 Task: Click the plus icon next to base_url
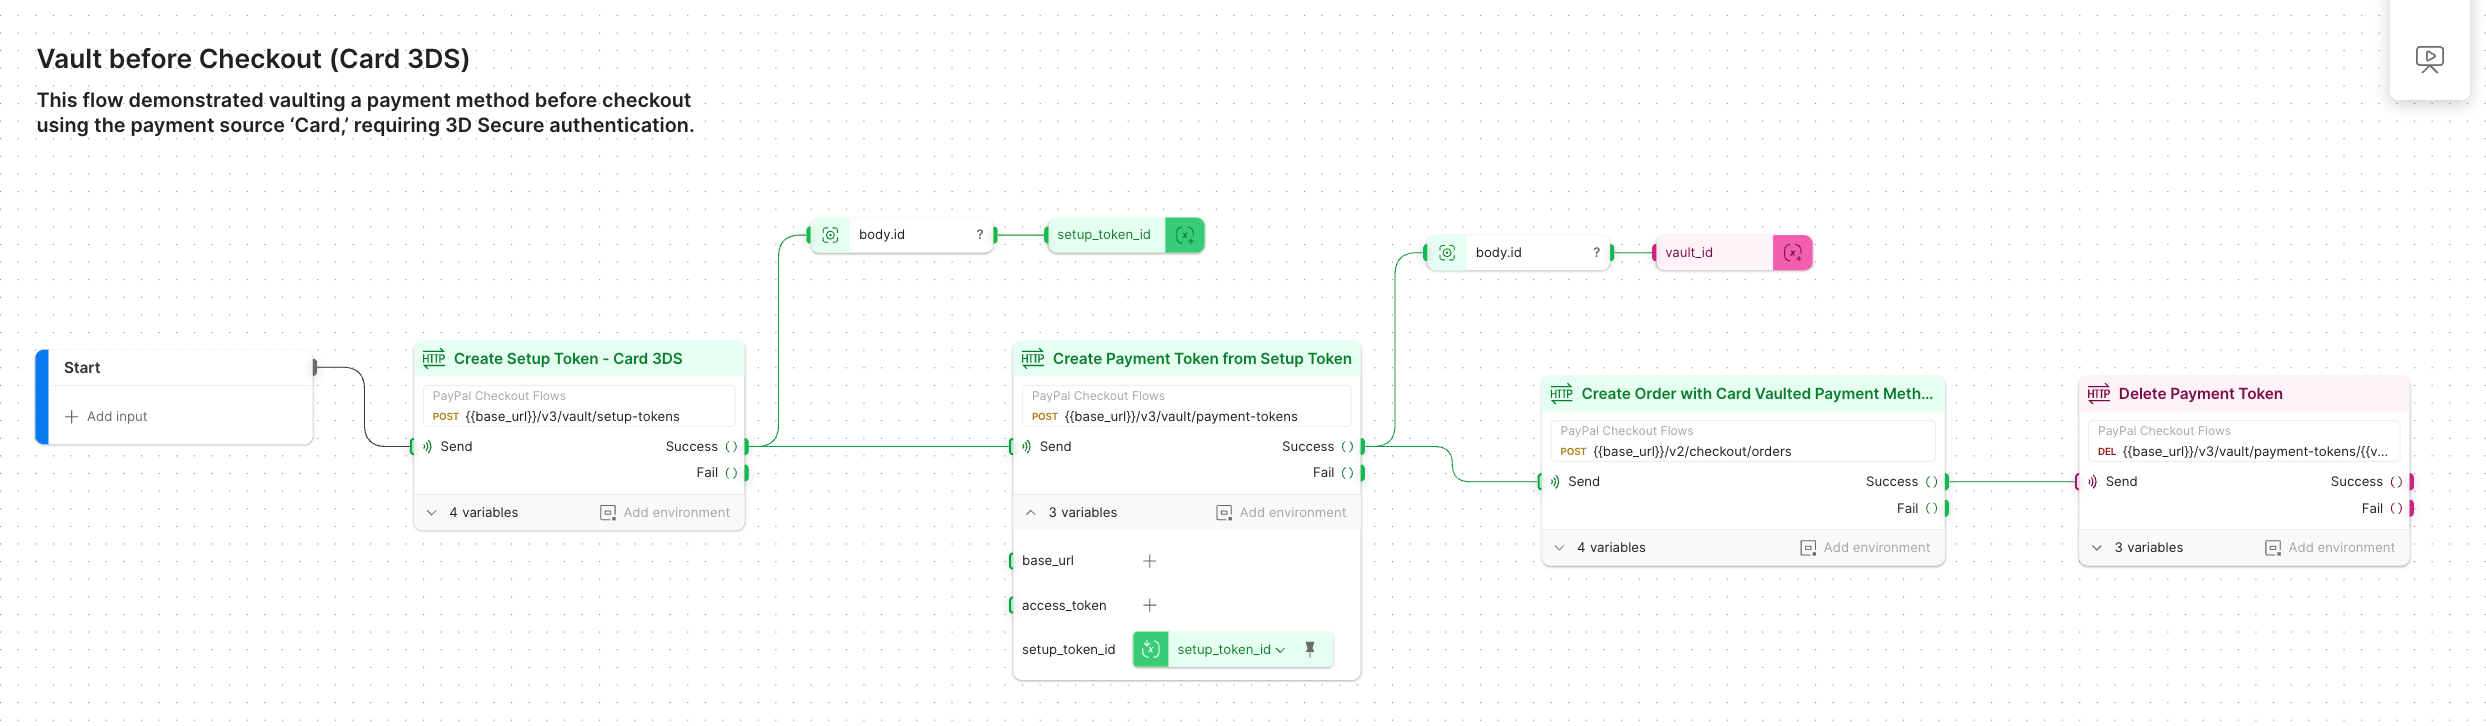(x=1150, y=561)
